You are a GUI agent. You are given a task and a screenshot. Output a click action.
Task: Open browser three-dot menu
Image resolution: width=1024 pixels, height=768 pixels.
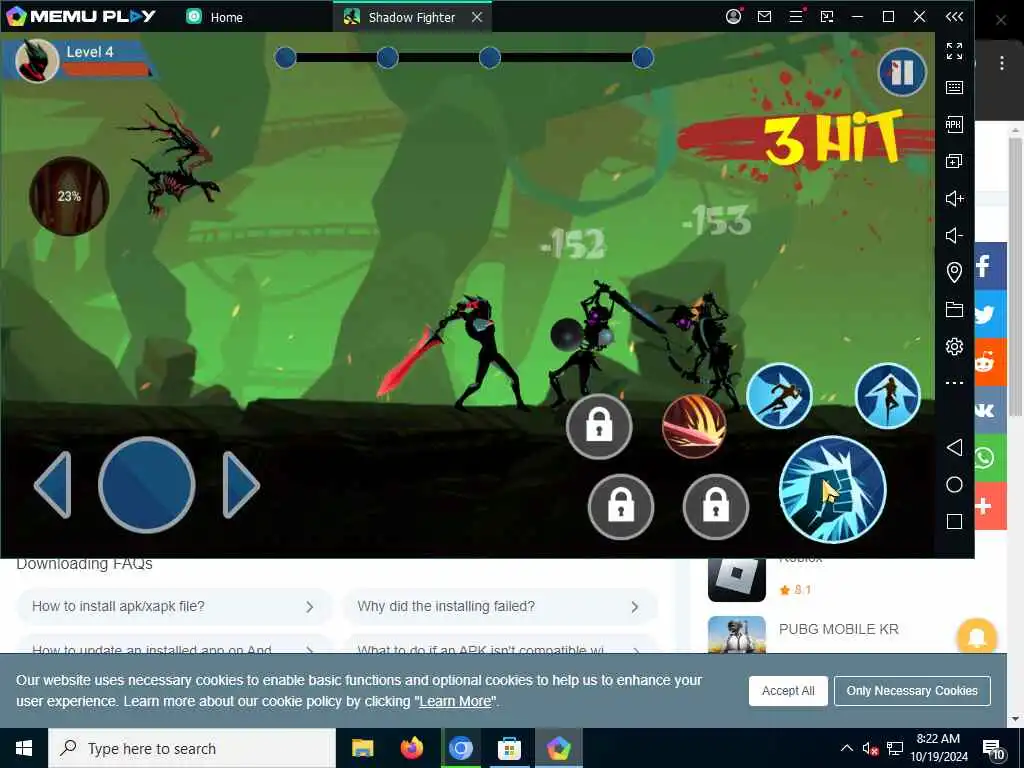tap(1001, 63)
